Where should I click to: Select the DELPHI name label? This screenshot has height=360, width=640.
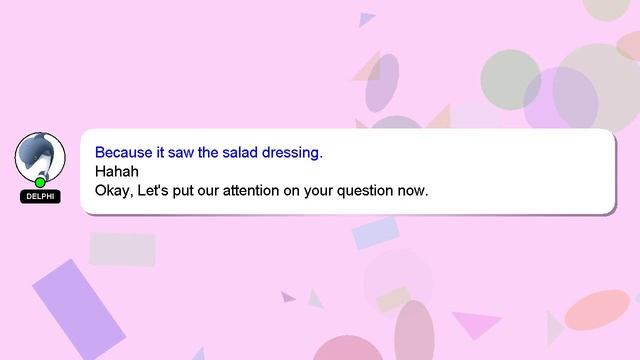[x=40, y=196]
